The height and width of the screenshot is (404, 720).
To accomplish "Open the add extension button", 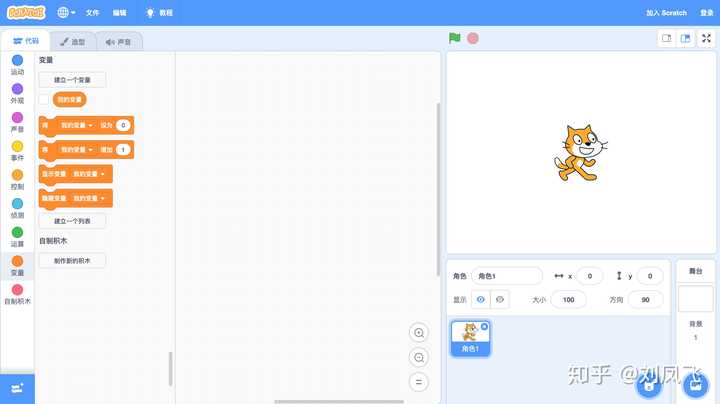I will (17, 388).
